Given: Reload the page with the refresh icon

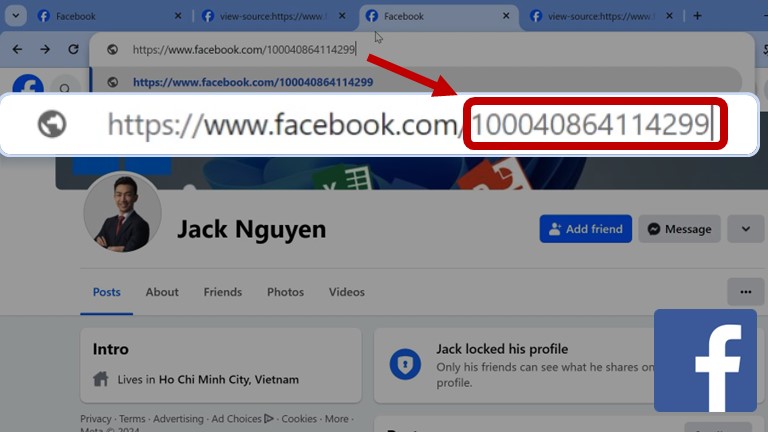Looking at the screenshot, I should (73, 49).
